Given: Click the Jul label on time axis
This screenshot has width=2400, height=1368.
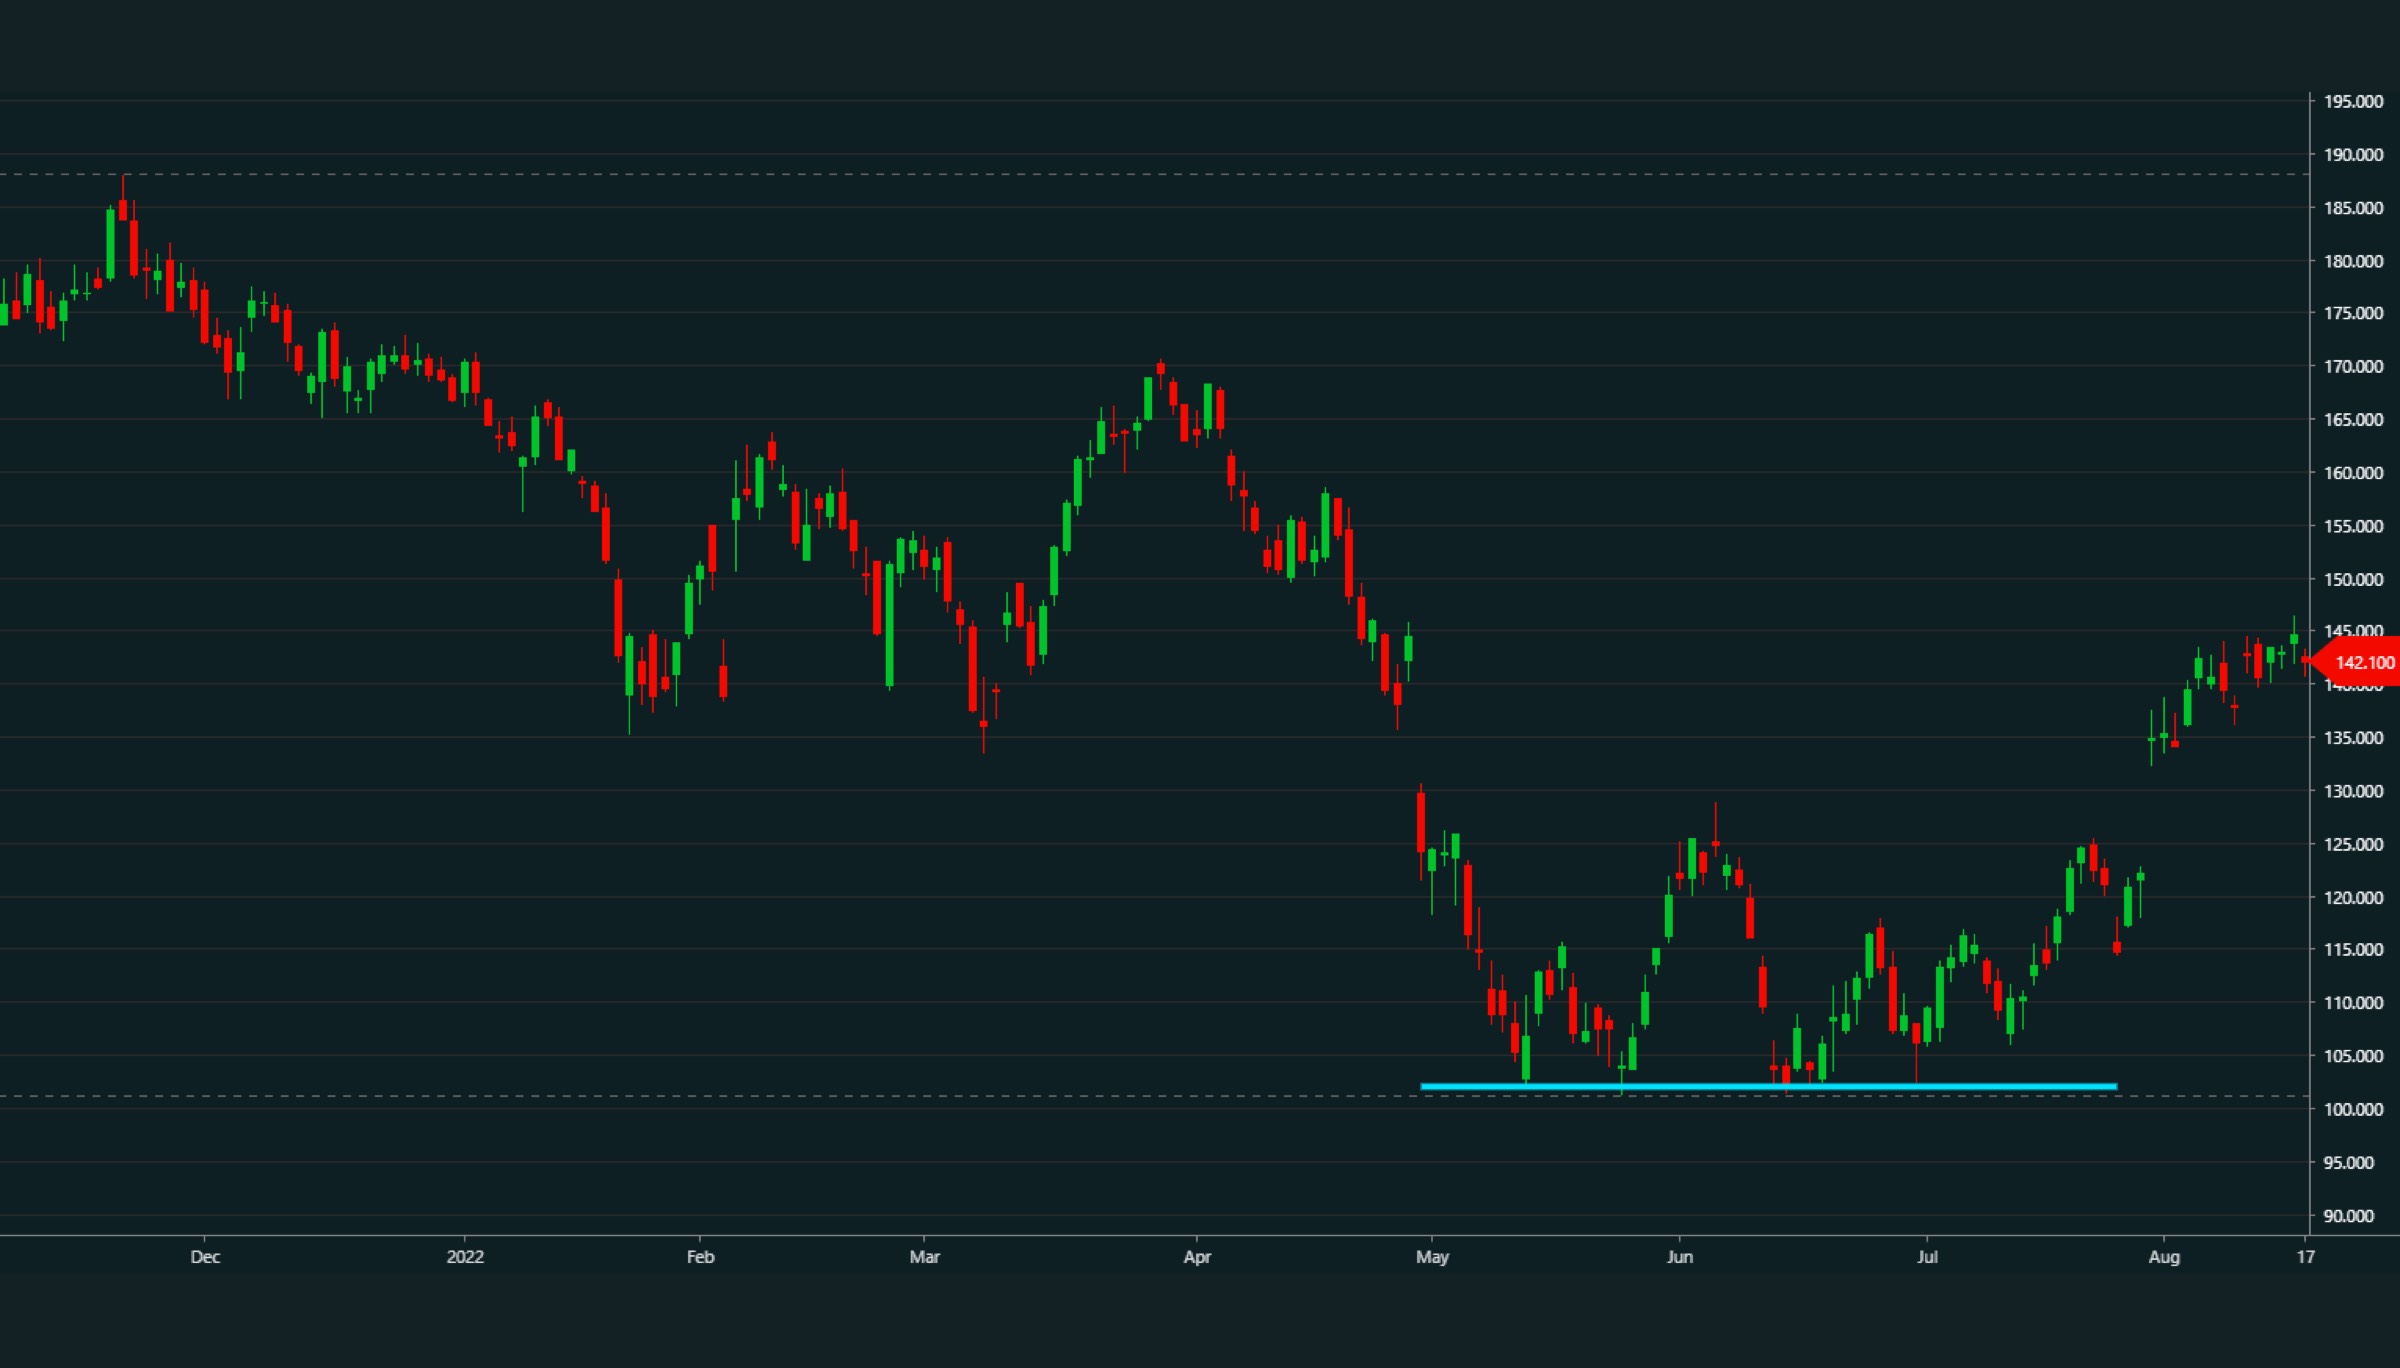Looking at the screenshot, I should (x=1927, y=1257).
